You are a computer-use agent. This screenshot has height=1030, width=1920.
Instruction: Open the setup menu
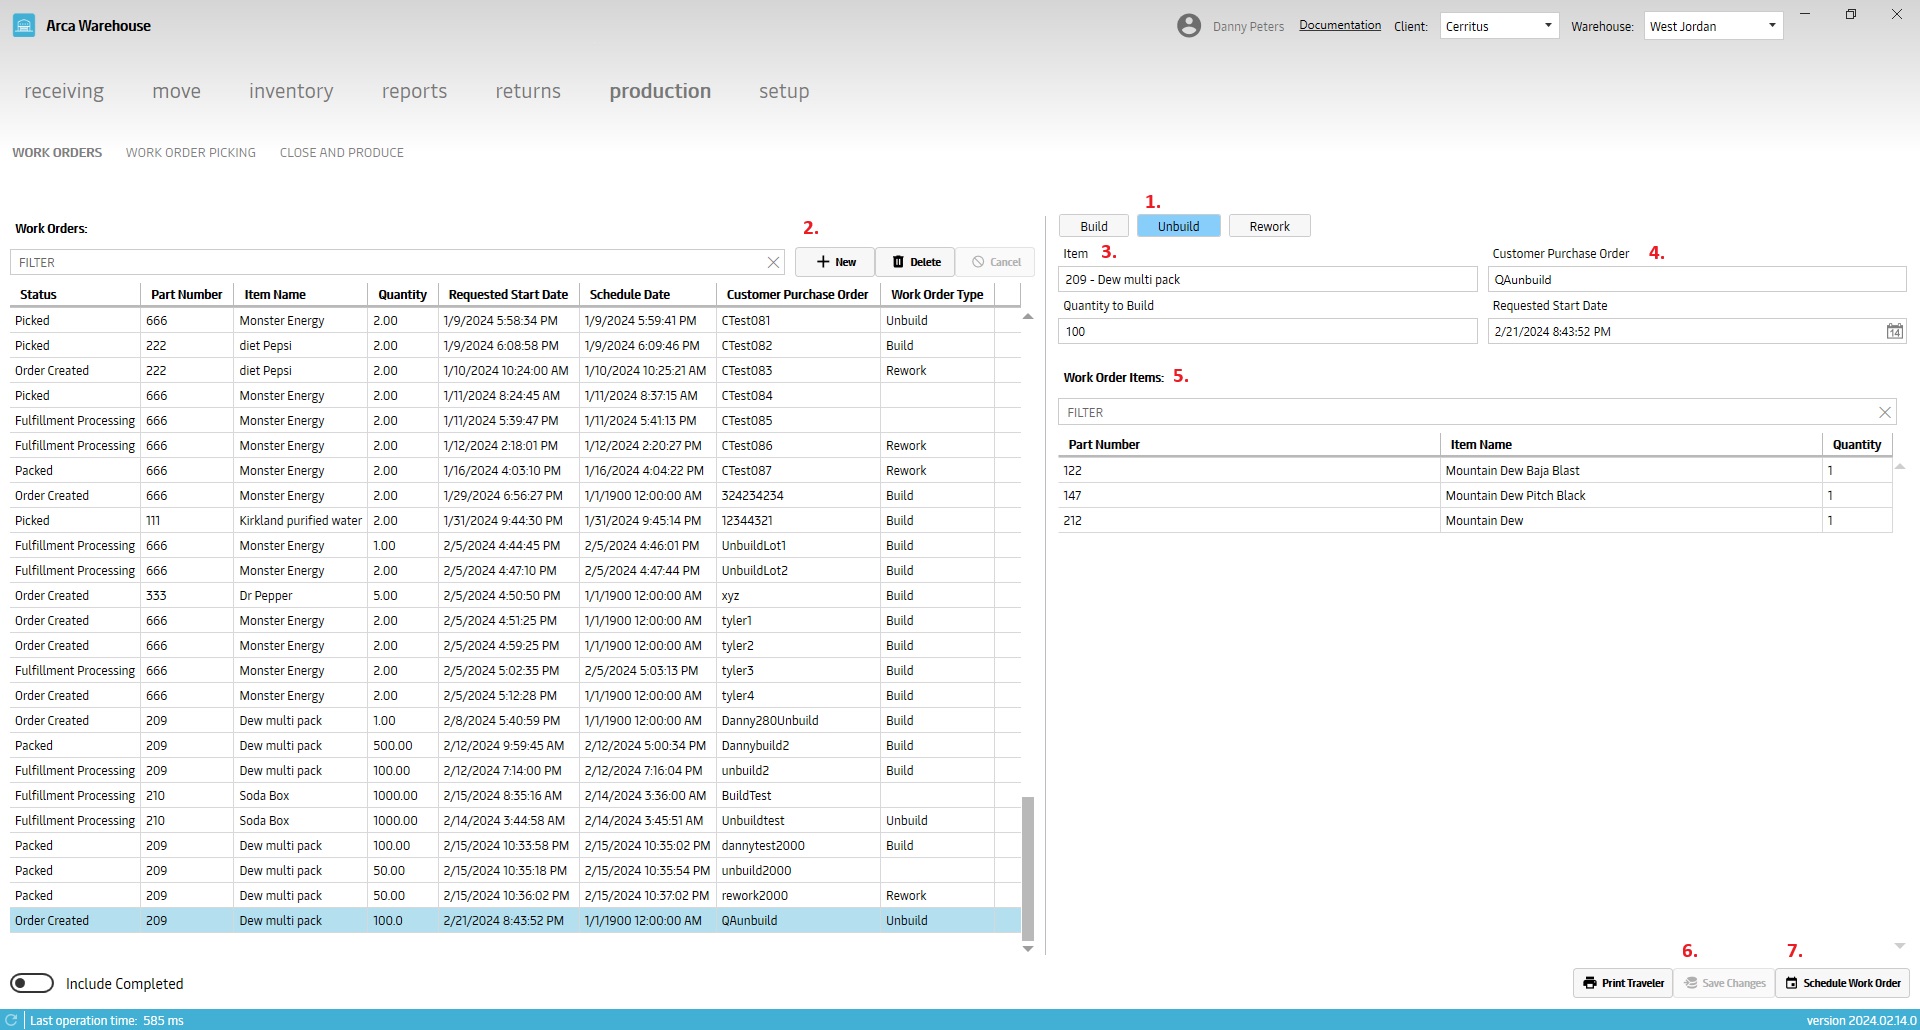click(784, 91)
